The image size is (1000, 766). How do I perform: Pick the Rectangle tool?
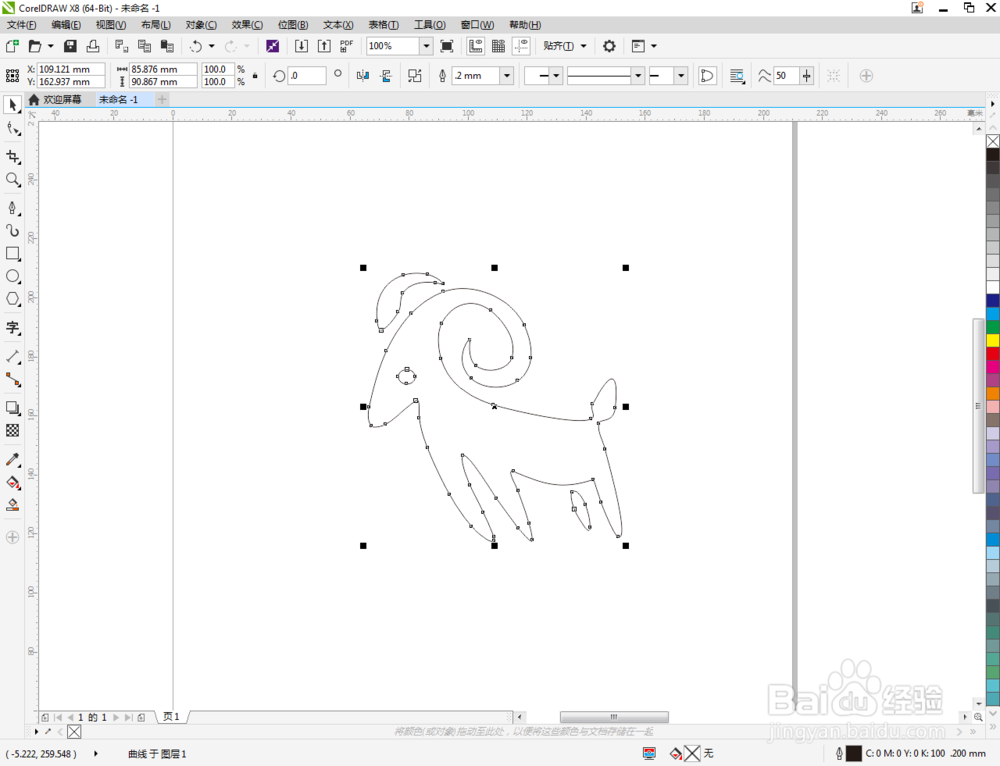pyautogui.click(x=12, y=253)
